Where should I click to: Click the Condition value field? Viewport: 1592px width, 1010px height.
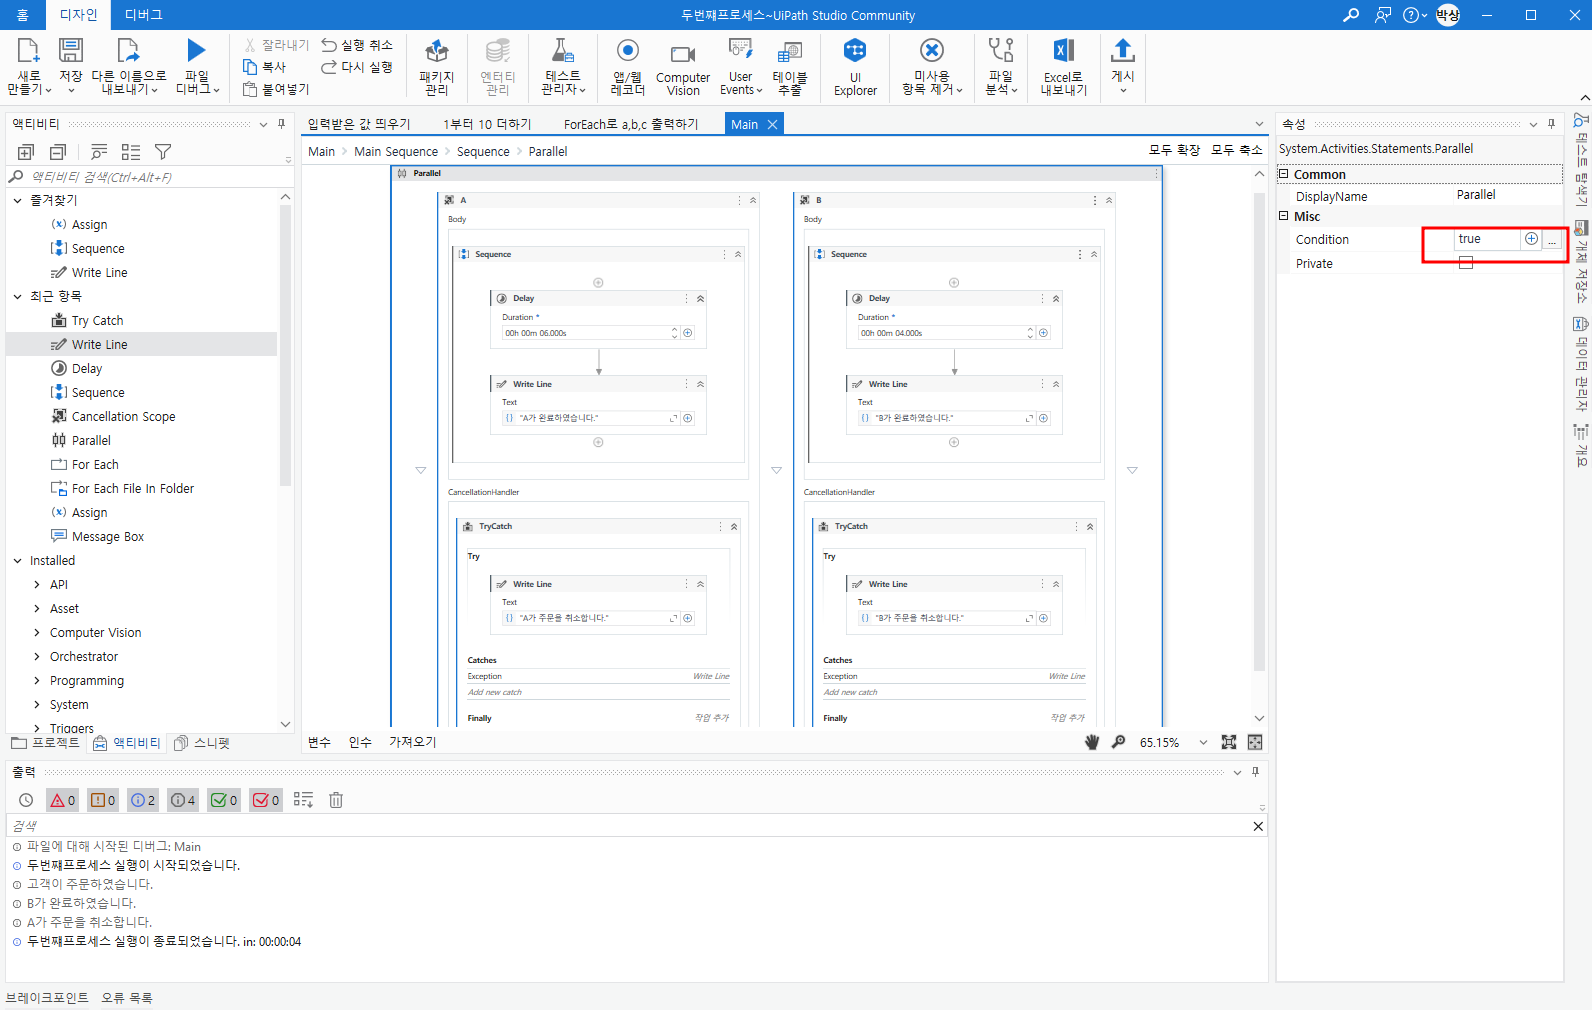click(1487, 239)
